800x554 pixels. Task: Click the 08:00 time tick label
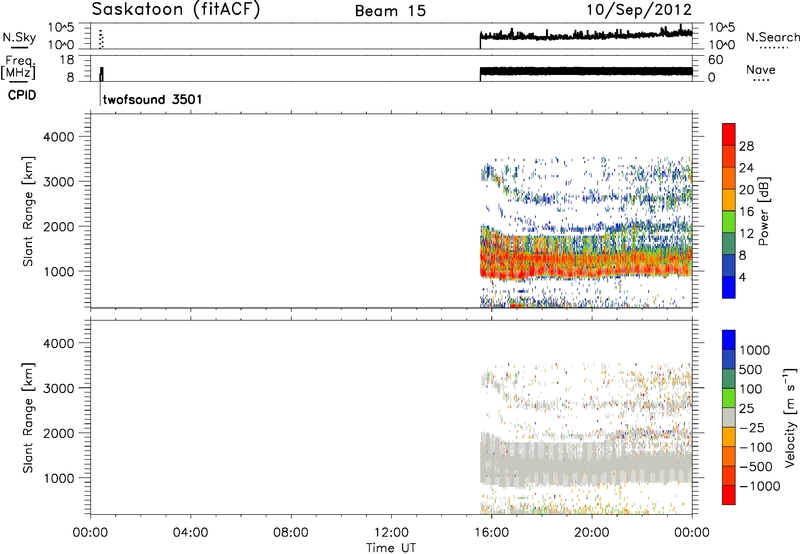click(x=291, y=533)
